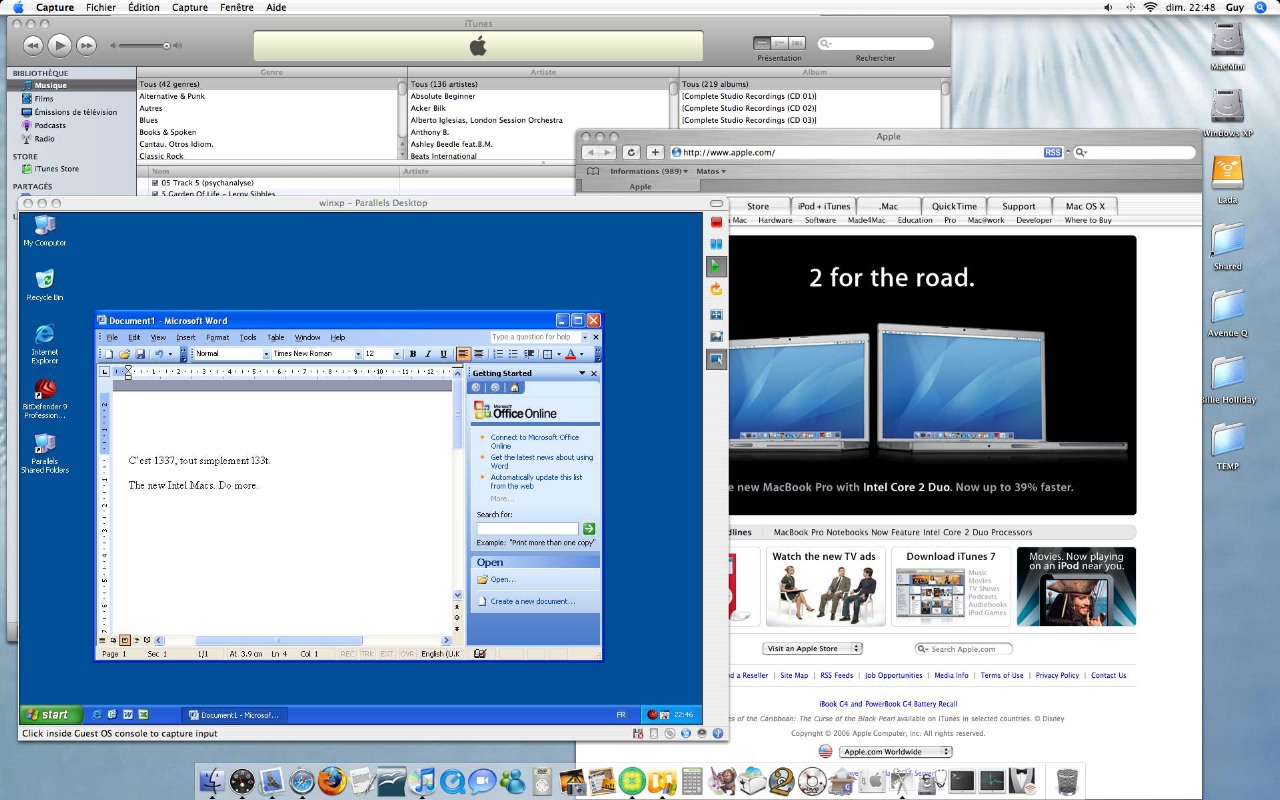Toggle Underline formatting in Word
The height and width of the screenshot is (800, 1280).
pyautogui.click(x=443, y=354)
